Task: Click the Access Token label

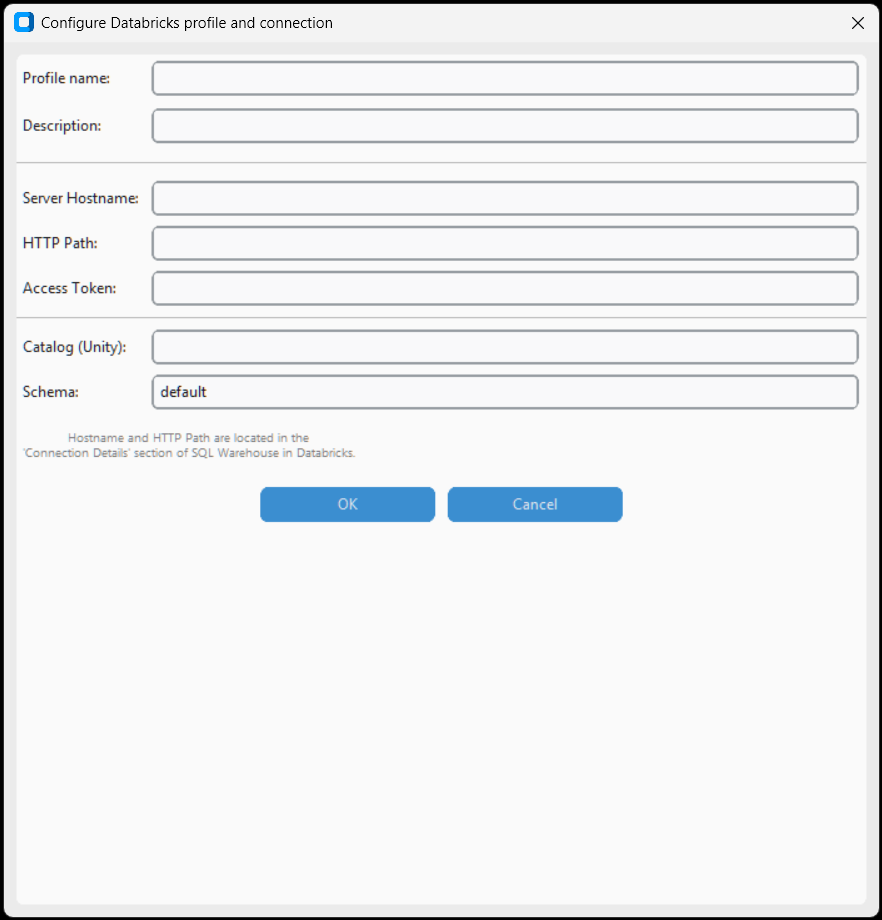Action: [69, 288]
